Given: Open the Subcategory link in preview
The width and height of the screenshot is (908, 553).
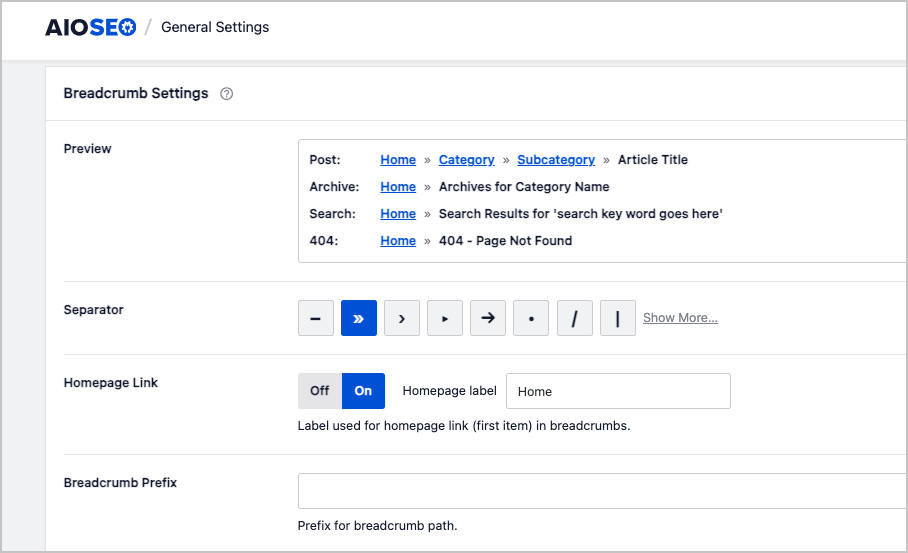Looking at the screenshot, I should click(x=556, y=160).
